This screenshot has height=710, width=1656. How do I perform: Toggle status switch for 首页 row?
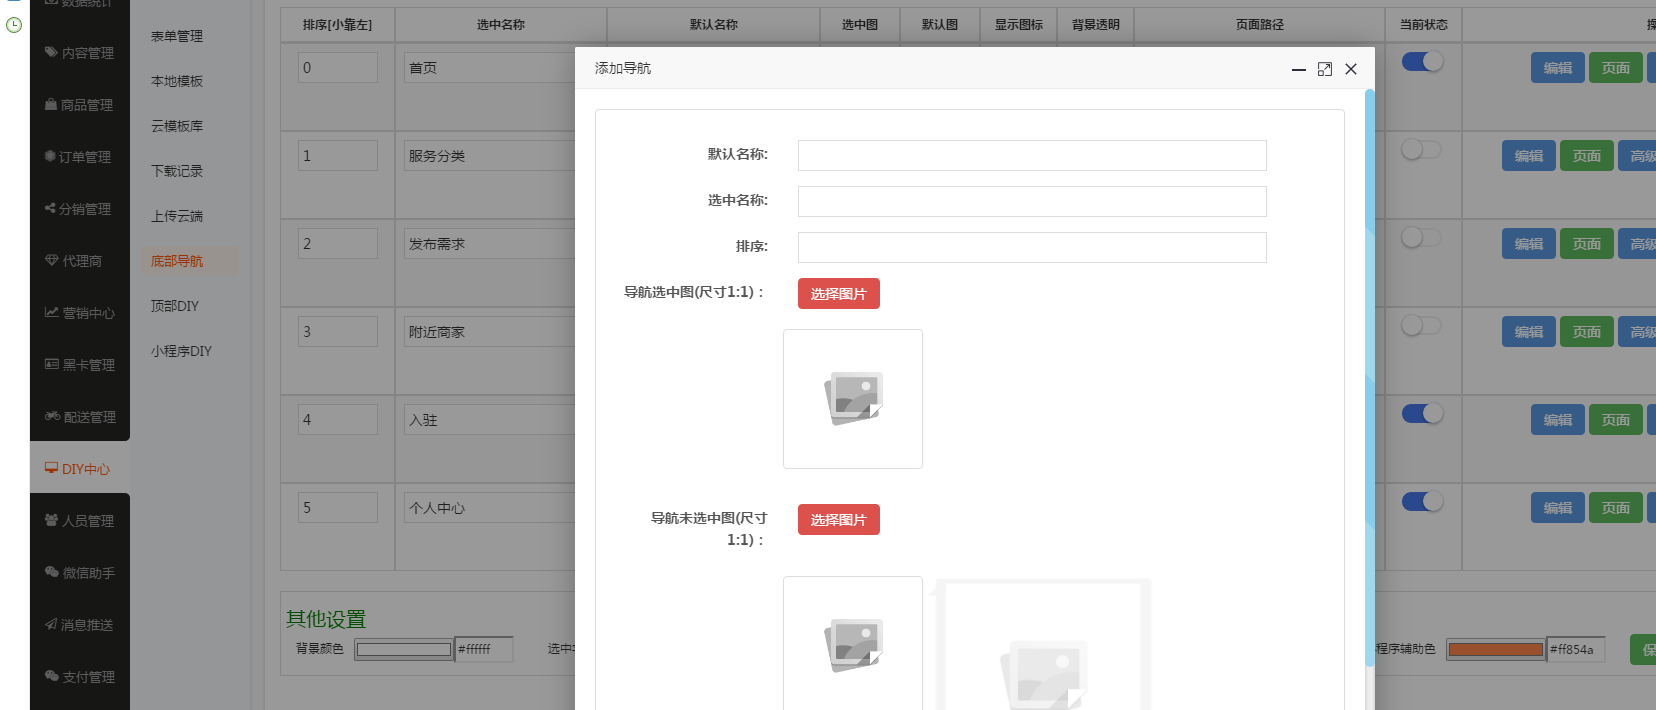pos(1422,62)
